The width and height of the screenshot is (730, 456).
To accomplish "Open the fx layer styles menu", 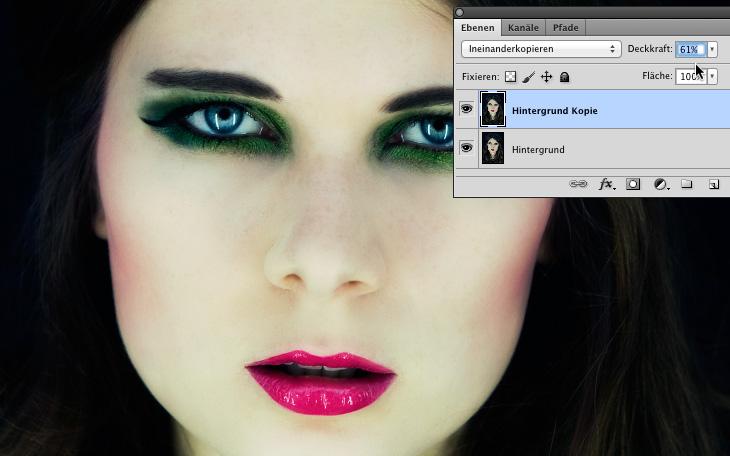I will [x=607, y=184].
